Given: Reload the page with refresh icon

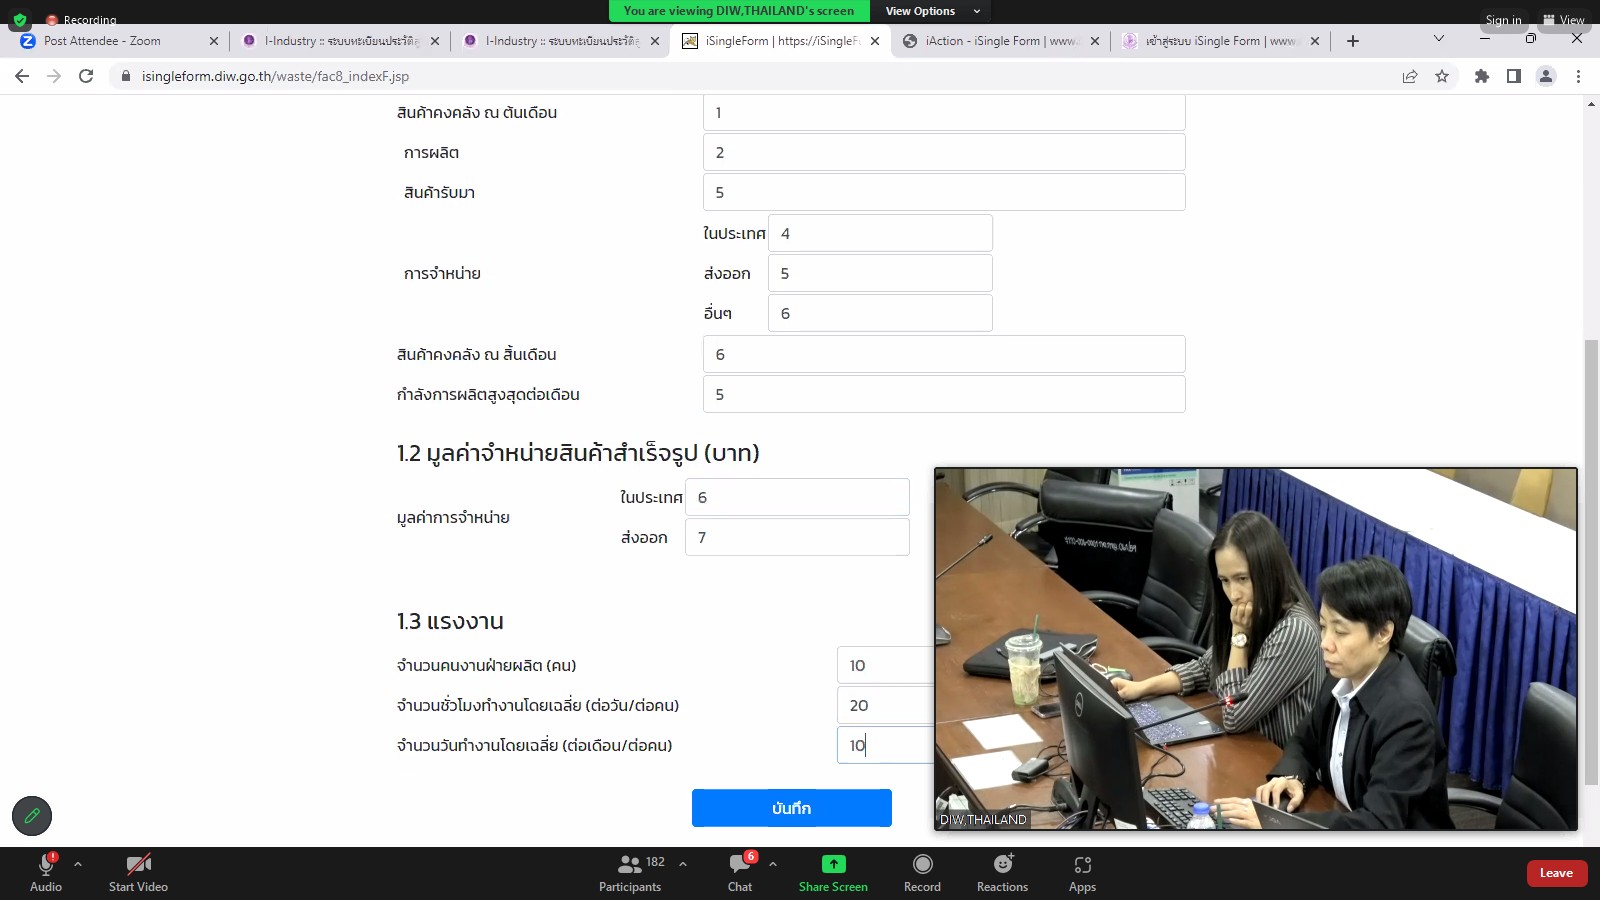Looking at the screenshot, I should (x=86, y=76).
